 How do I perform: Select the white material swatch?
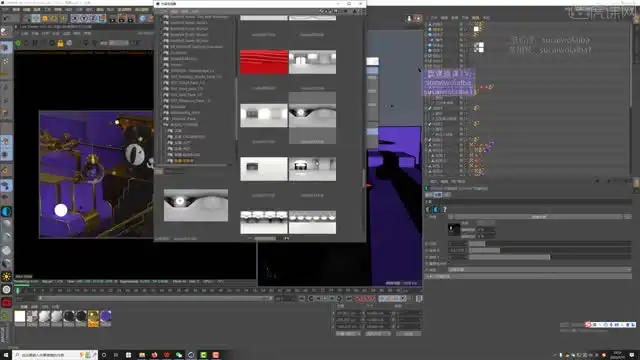[x=20, y=317]
